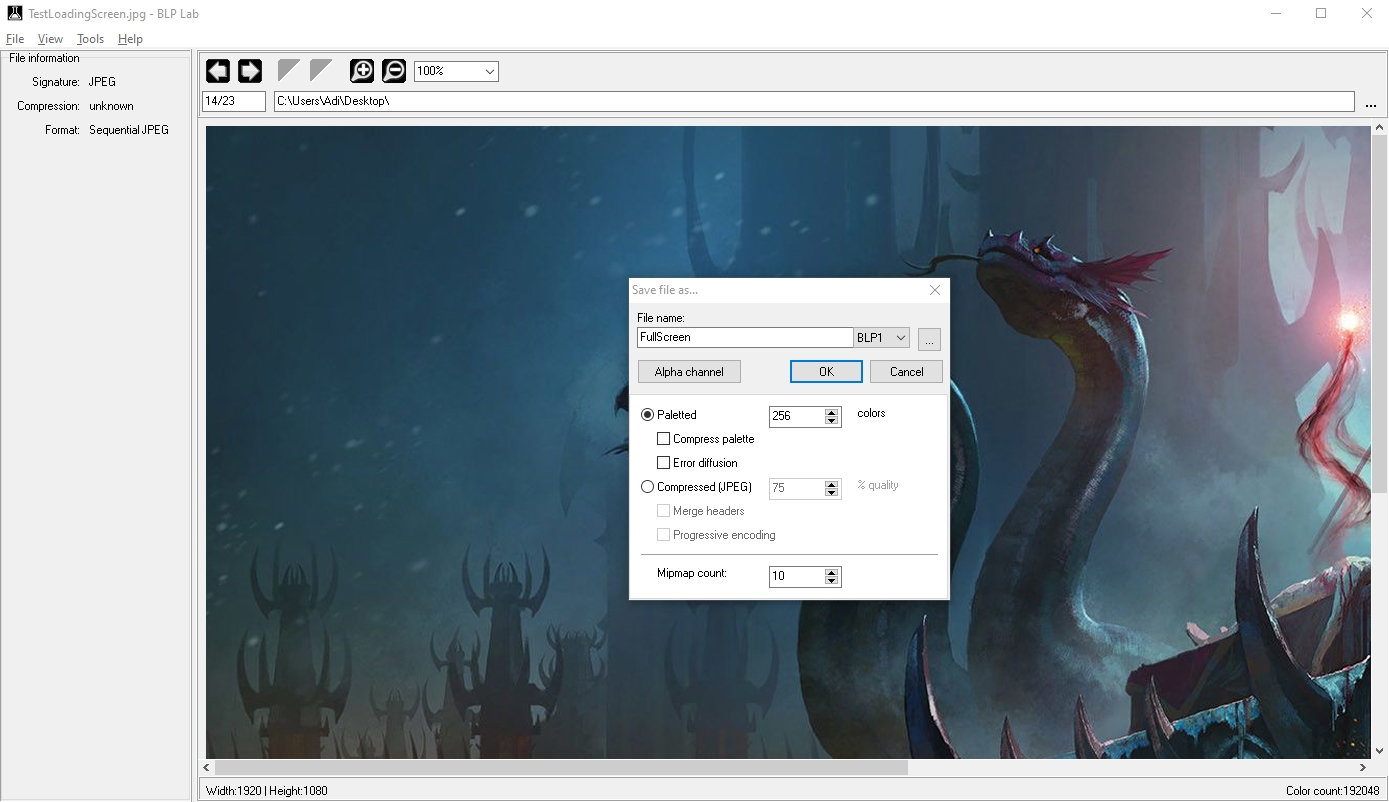Click the Mipmap count value field
Viewport: 1389px width, 802px height.
pyautogui.click(x=797, y=577)
